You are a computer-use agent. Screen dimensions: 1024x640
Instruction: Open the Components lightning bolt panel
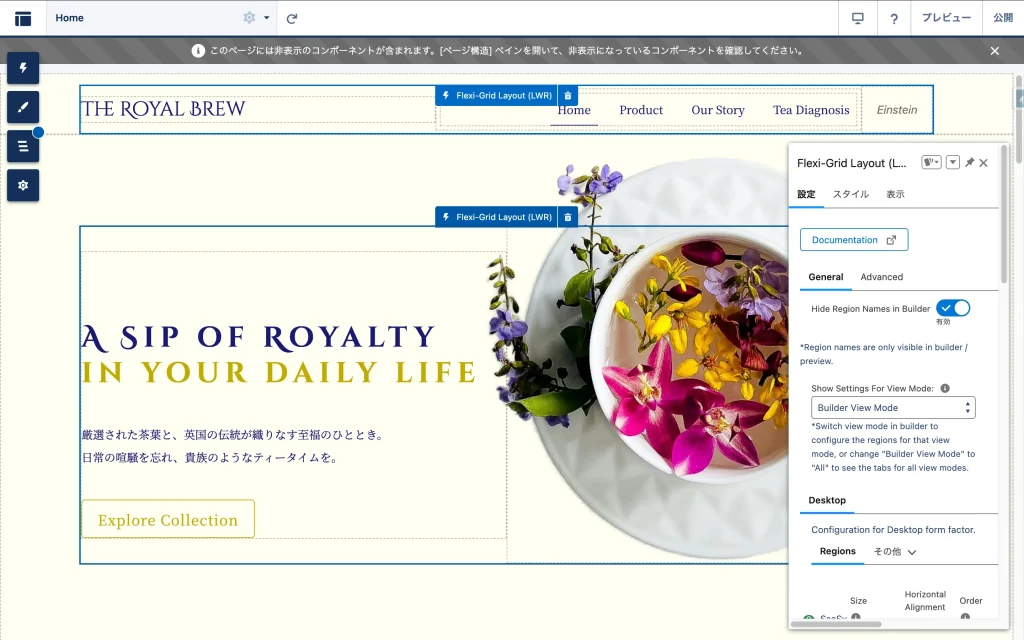[23, 68]
